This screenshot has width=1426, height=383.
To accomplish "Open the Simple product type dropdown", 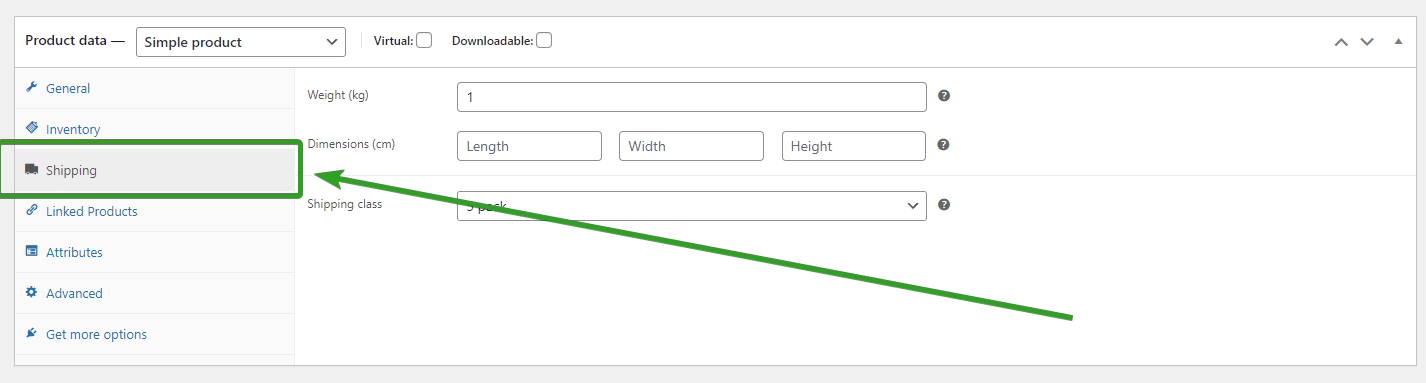I will click(x=241, y=42).
